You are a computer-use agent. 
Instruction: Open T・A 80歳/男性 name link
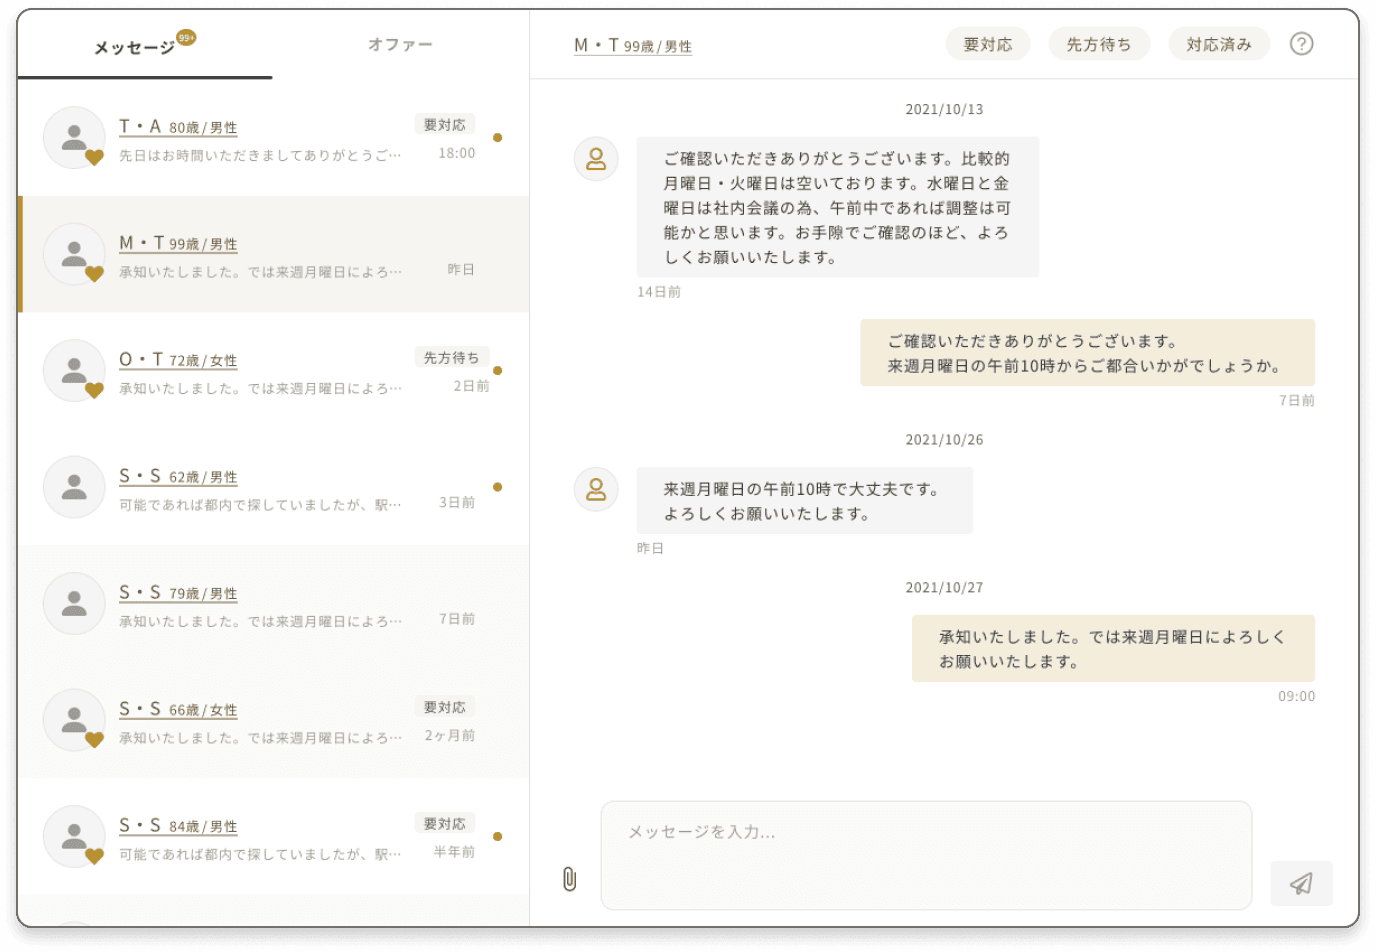pos(178,127)
